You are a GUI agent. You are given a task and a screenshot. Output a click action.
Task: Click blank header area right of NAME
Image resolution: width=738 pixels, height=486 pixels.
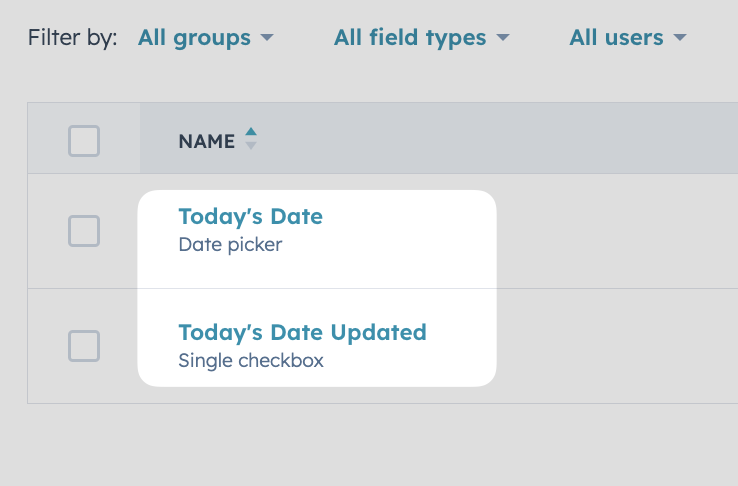point(494,138)
